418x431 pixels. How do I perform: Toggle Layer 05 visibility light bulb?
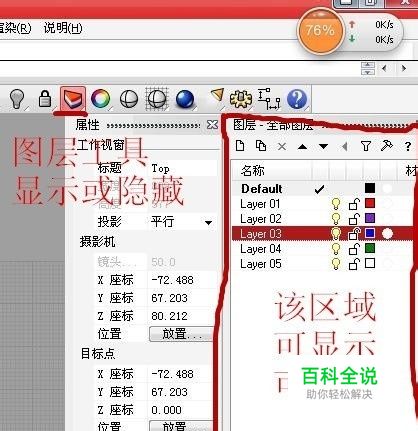click(336, 264)
